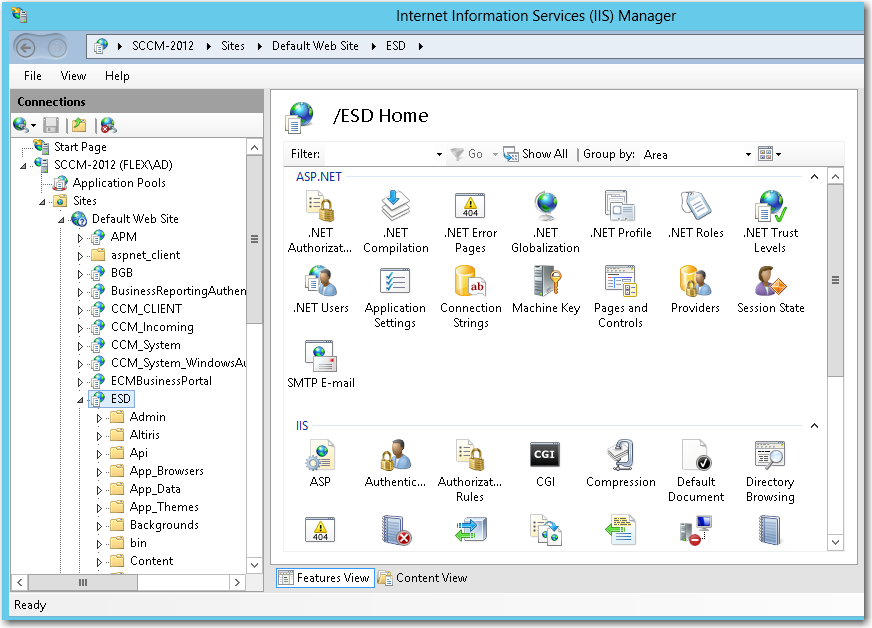Open the Session State feature

pos(770,282)
